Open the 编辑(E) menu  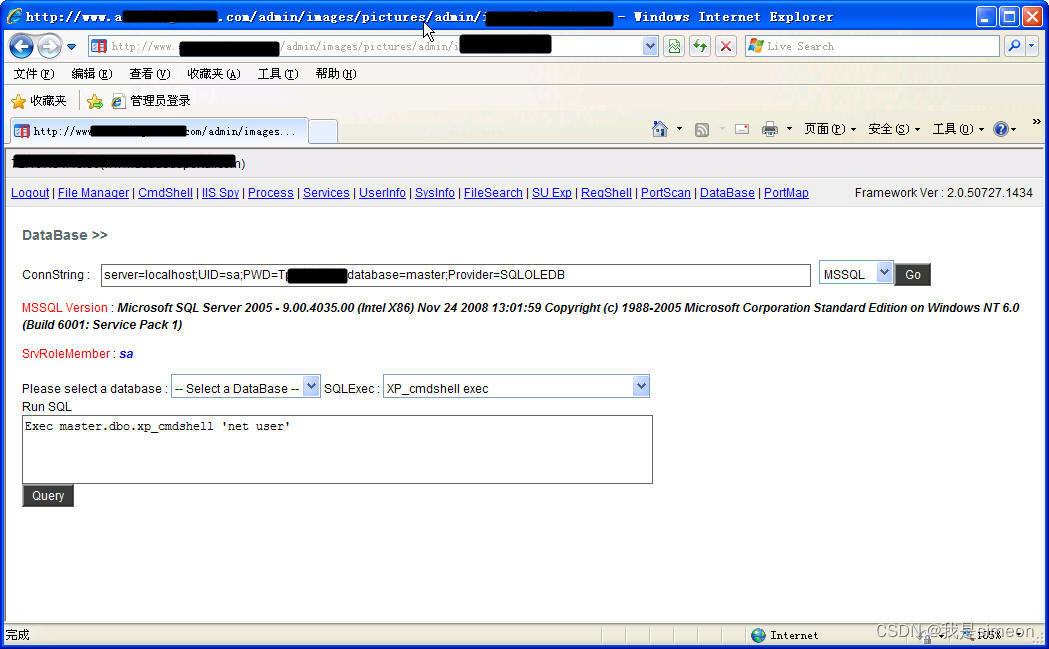(92, 74)
